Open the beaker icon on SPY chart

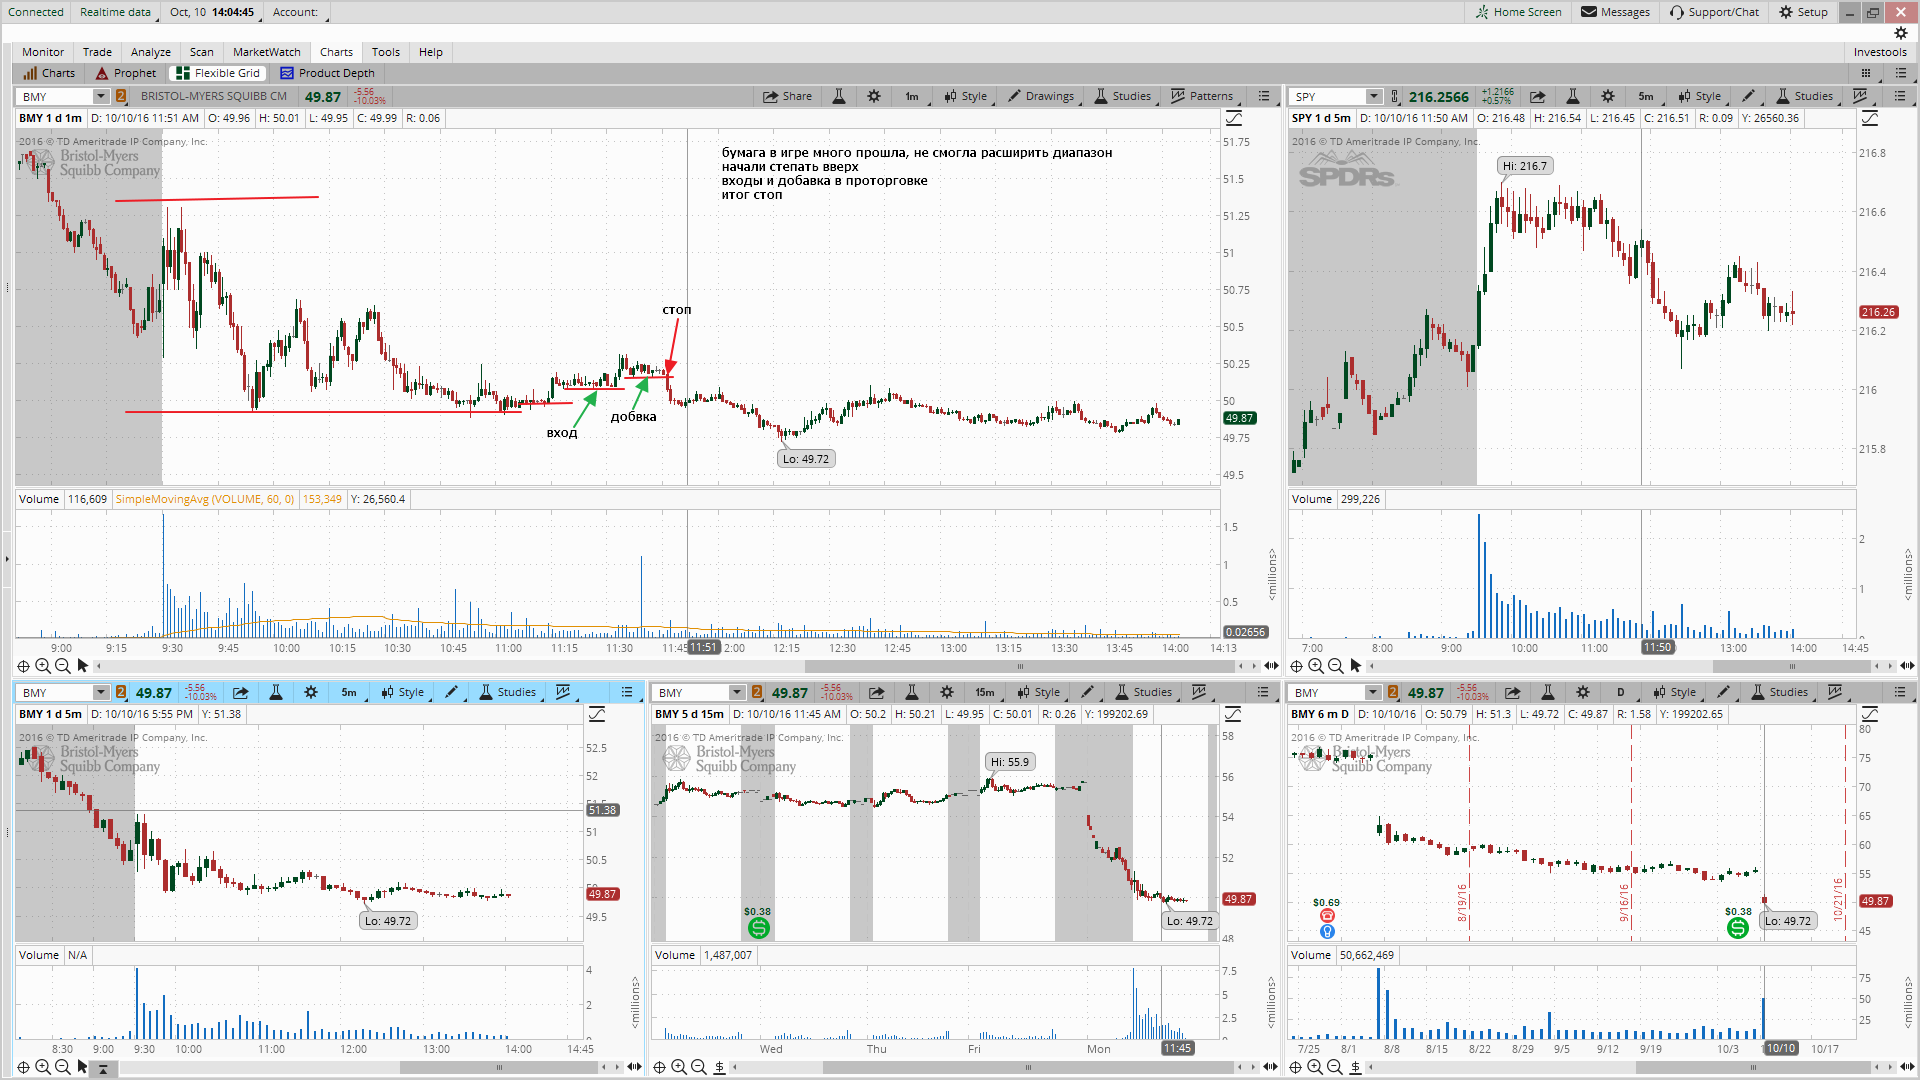coord(1573,96)
